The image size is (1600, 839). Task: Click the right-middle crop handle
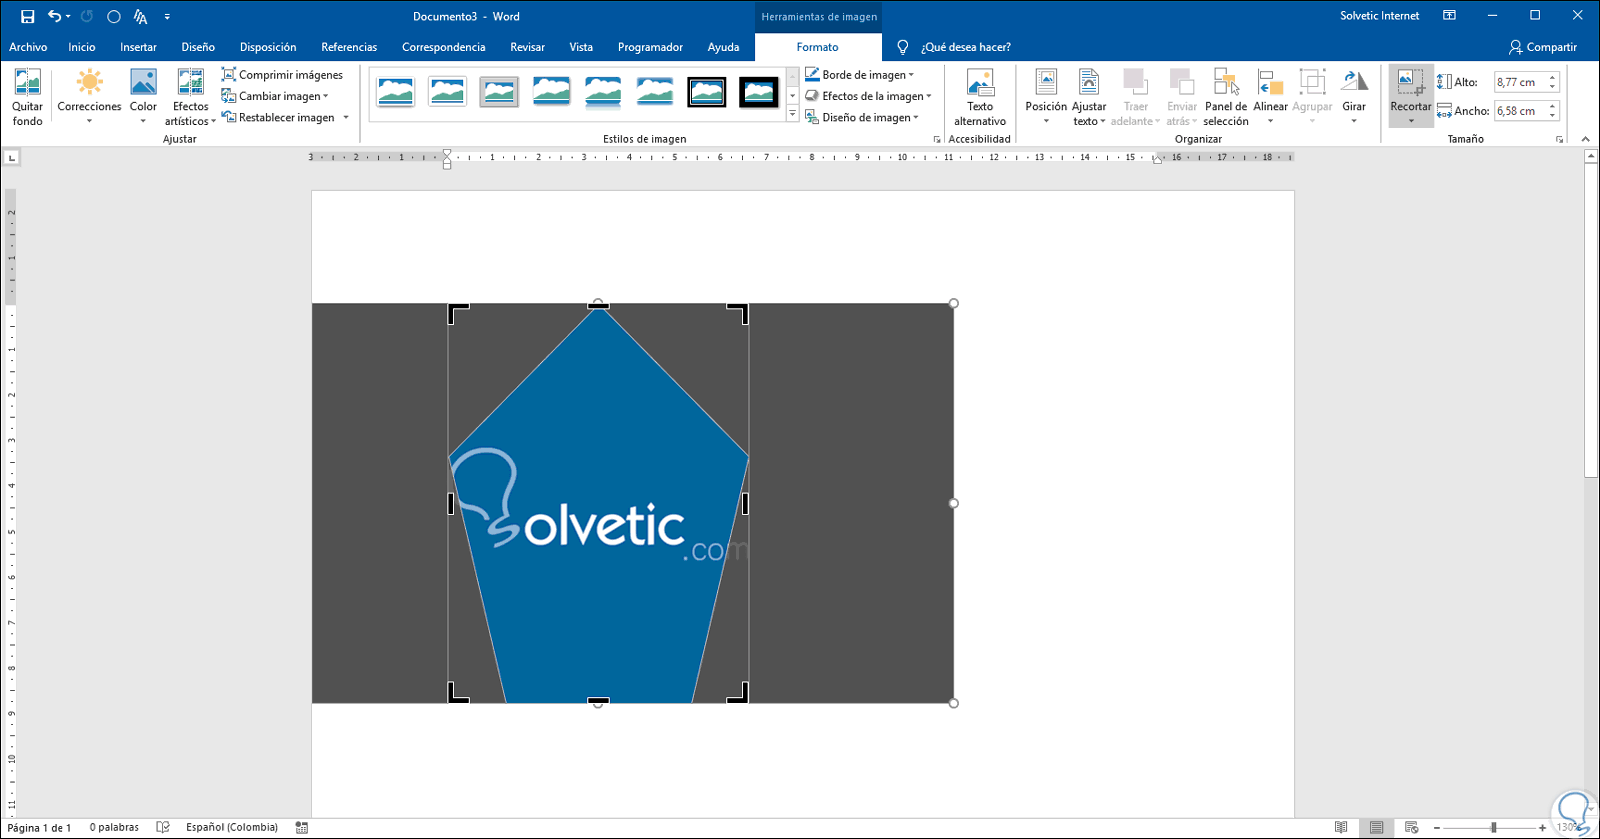click(x=745, y=503)
